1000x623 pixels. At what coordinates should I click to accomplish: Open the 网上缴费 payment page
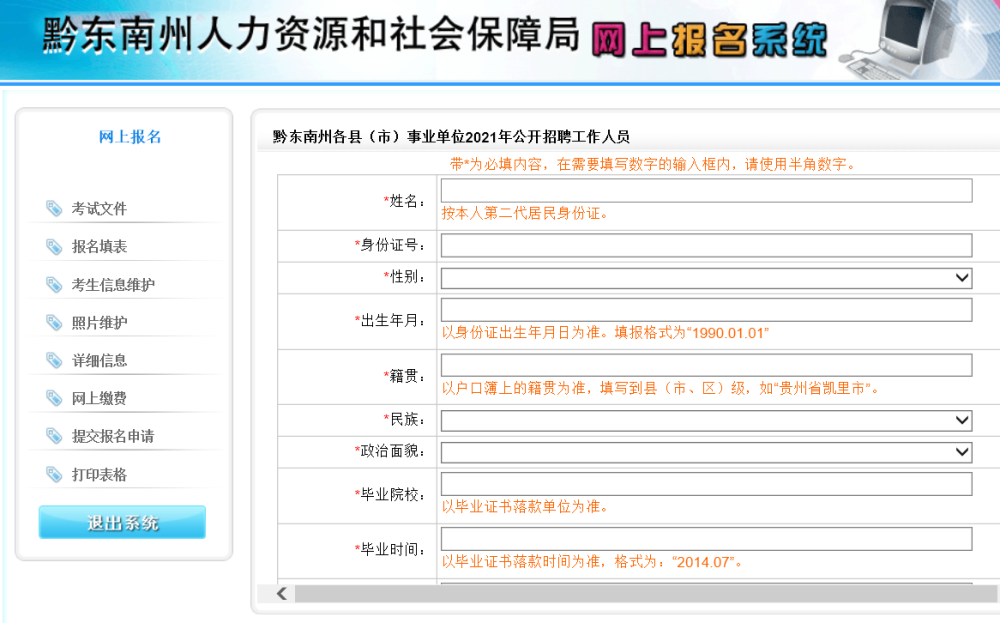pos(99,398)
